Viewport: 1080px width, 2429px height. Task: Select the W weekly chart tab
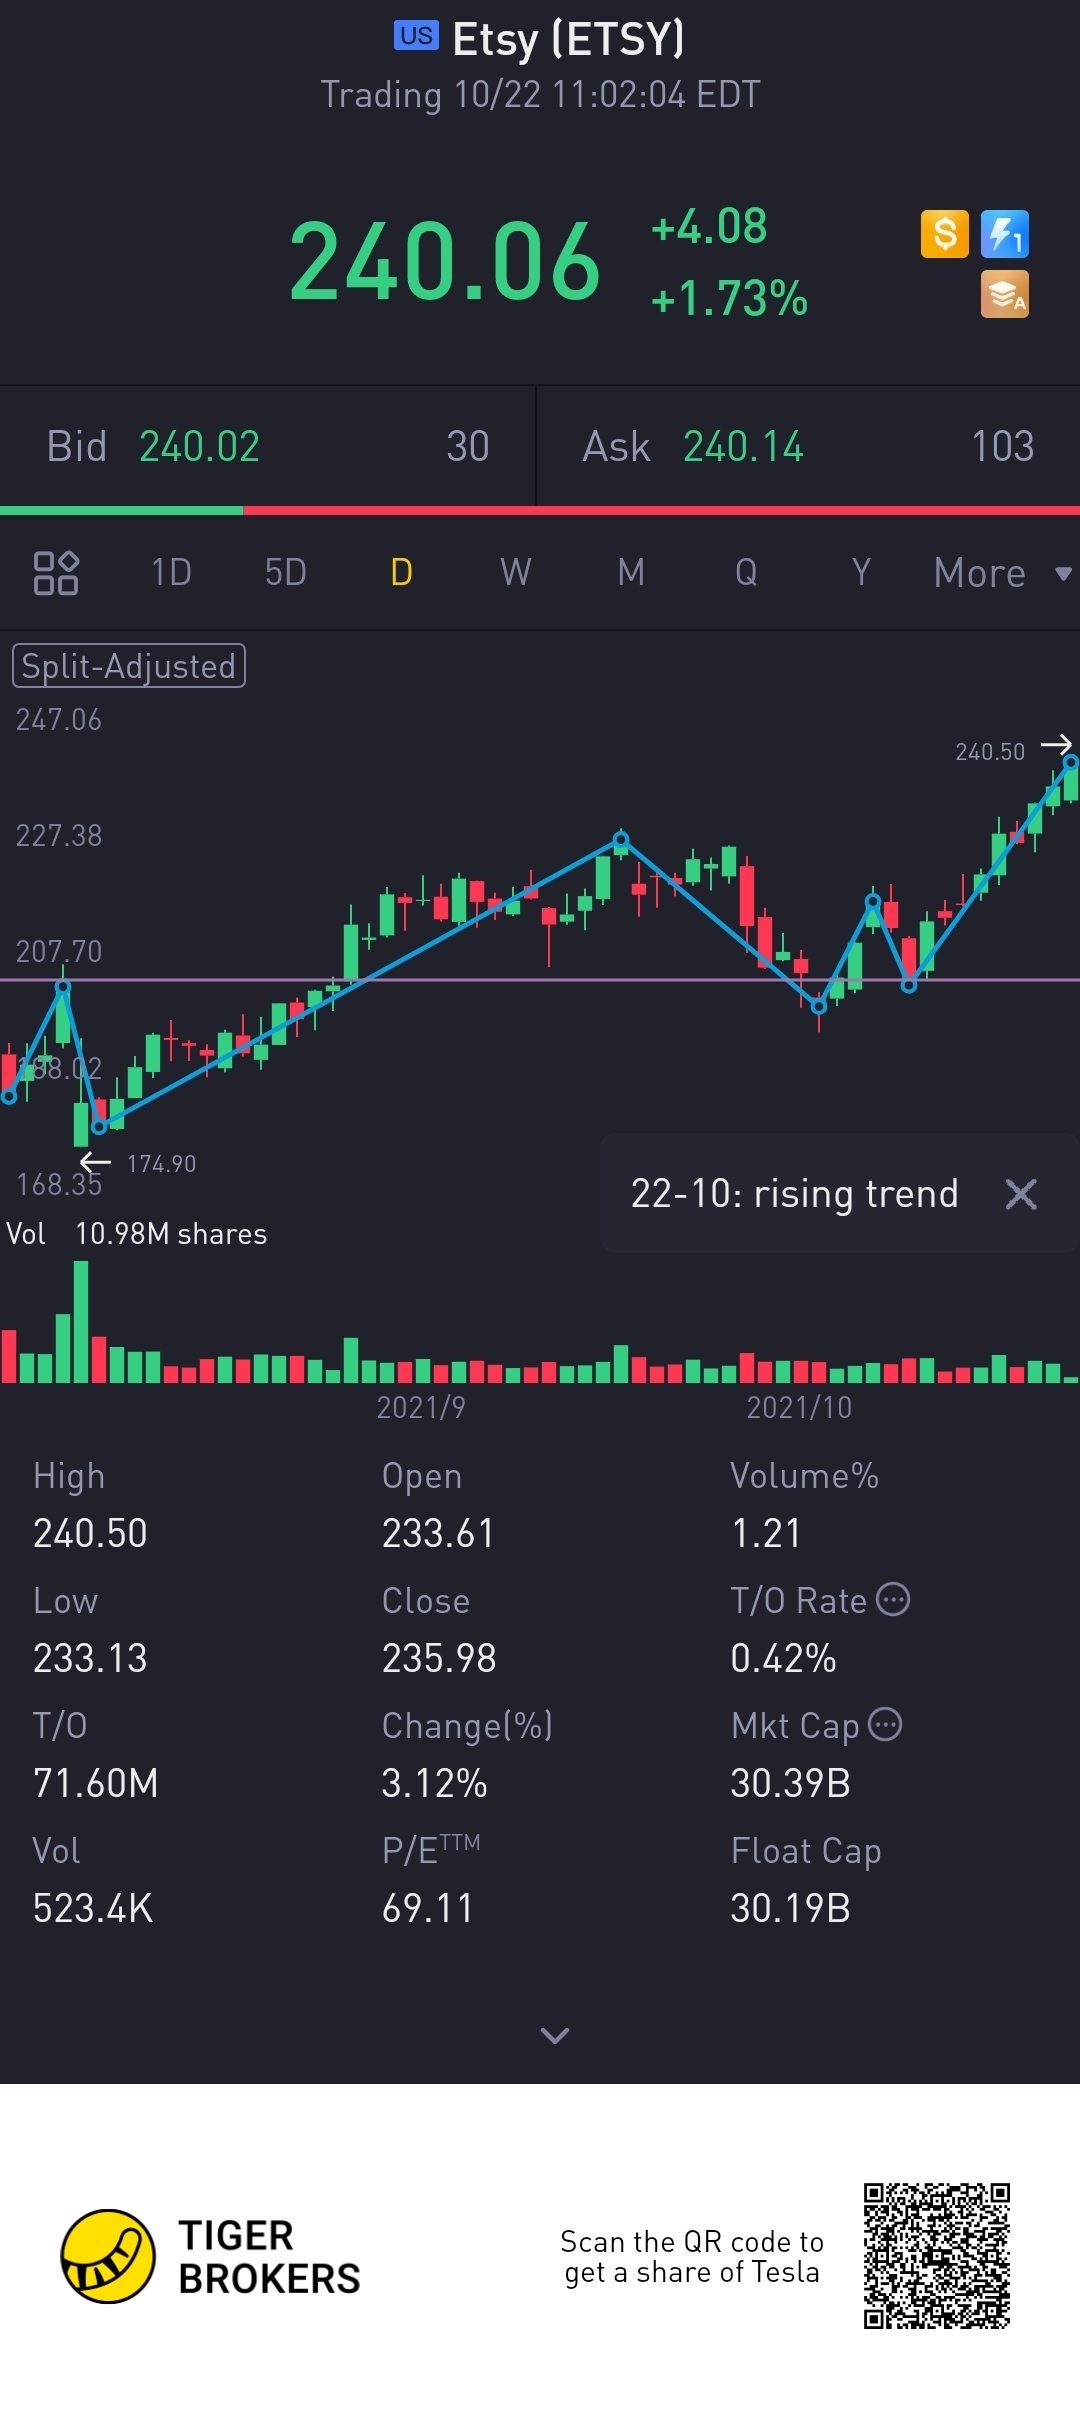(x=516, y=573)
